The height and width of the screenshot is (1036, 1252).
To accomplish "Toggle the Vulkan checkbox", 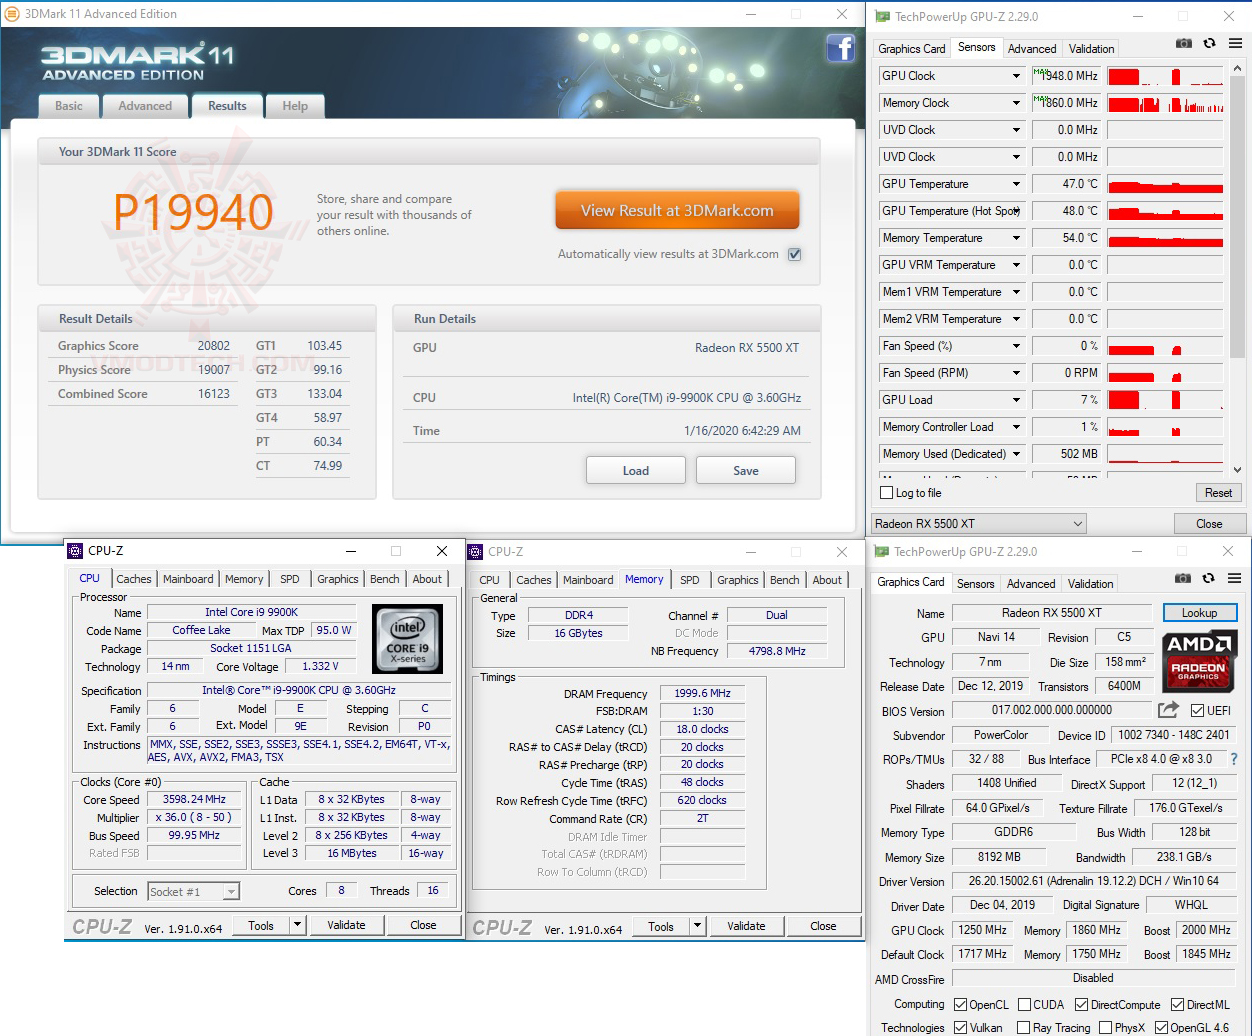I will [x=960, y=1028].
